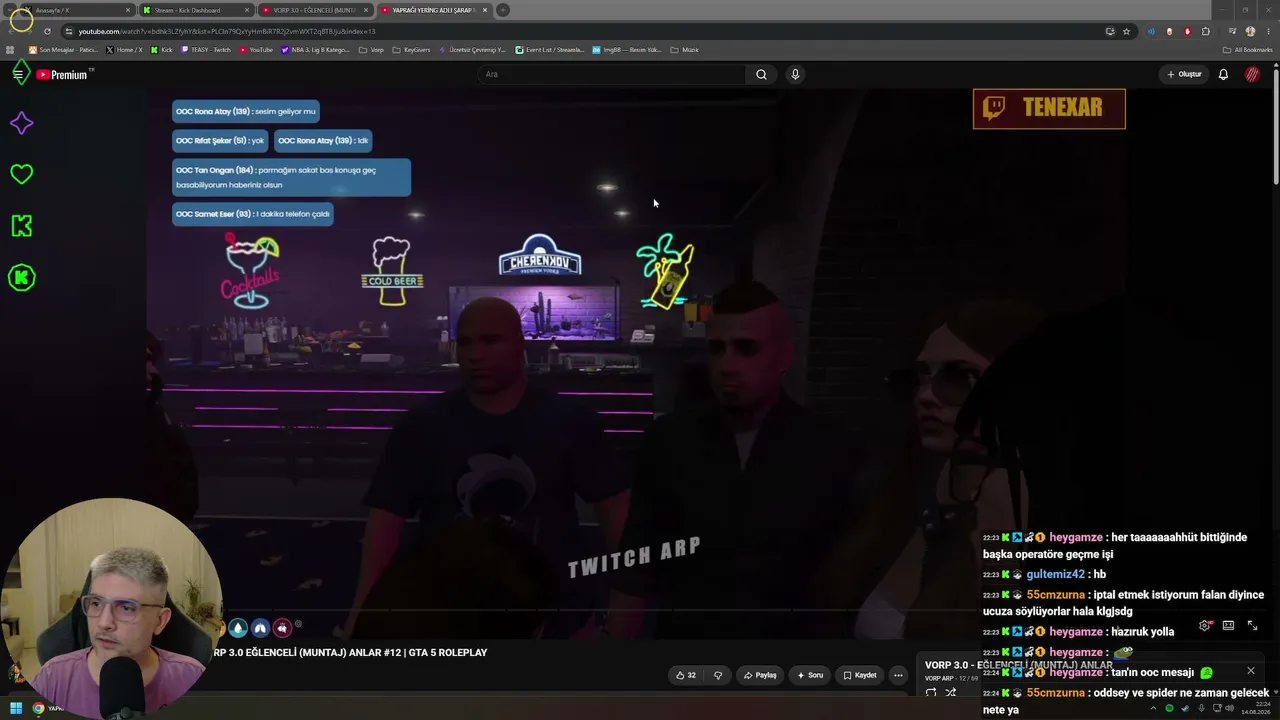Open the Chrome extensions puzzle menu

pyautogui.click(x=1206, y=31)
